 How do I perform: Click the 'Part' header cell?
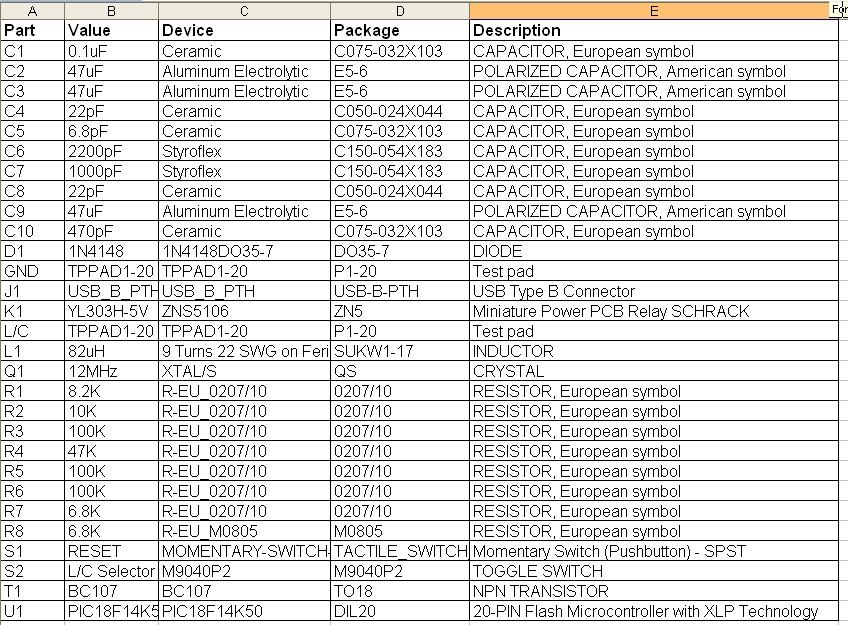click(32, 30)
